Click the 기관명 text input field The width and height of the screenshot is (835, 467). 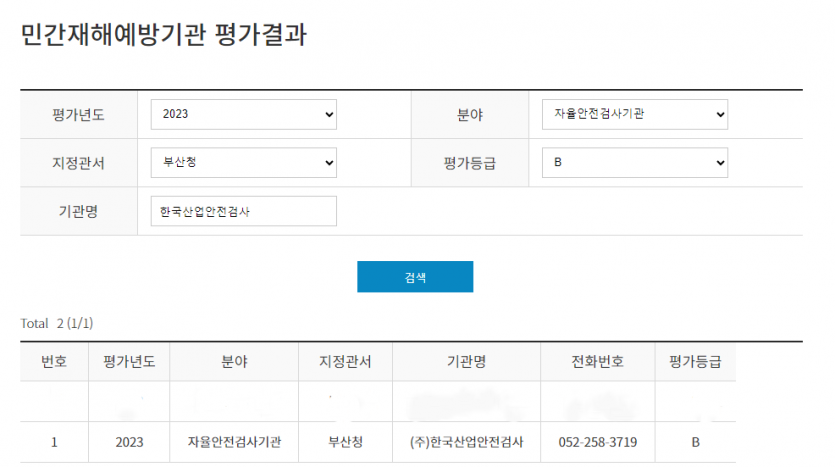click(244, 211)
